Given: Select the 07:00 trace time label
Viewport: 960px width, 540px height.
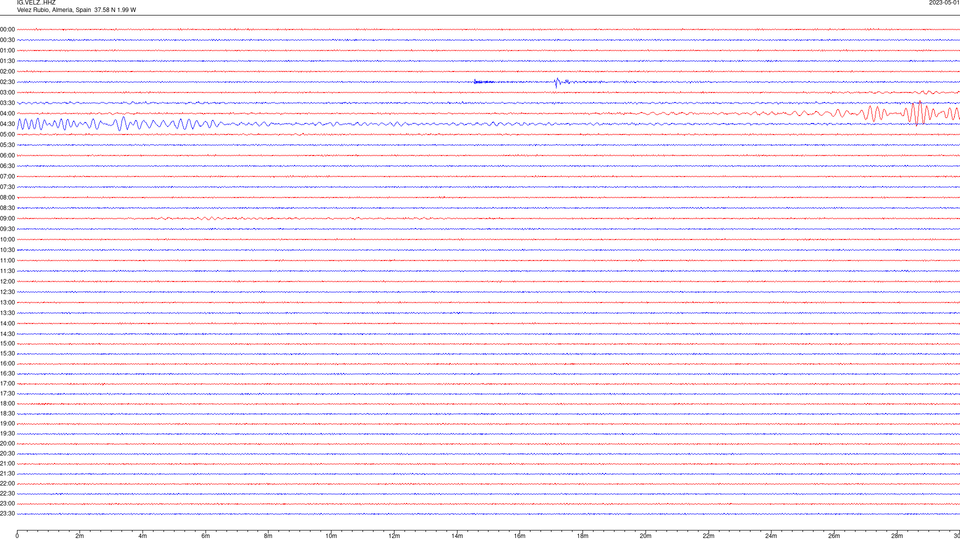Looking at the screenshot, I should coord(7,176).
